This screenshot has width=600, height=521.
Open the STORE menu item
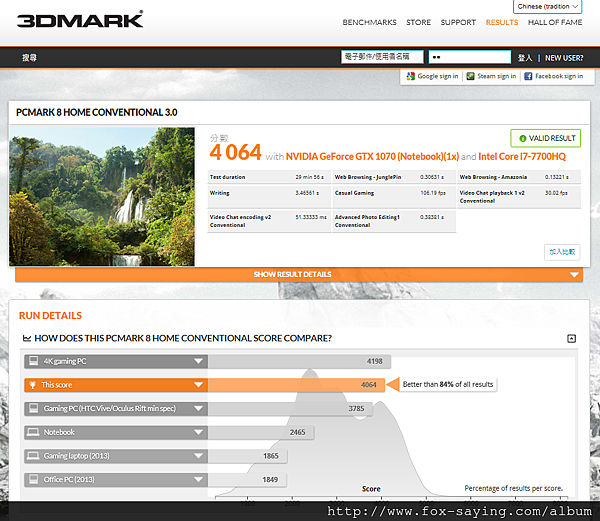[418, 22]
